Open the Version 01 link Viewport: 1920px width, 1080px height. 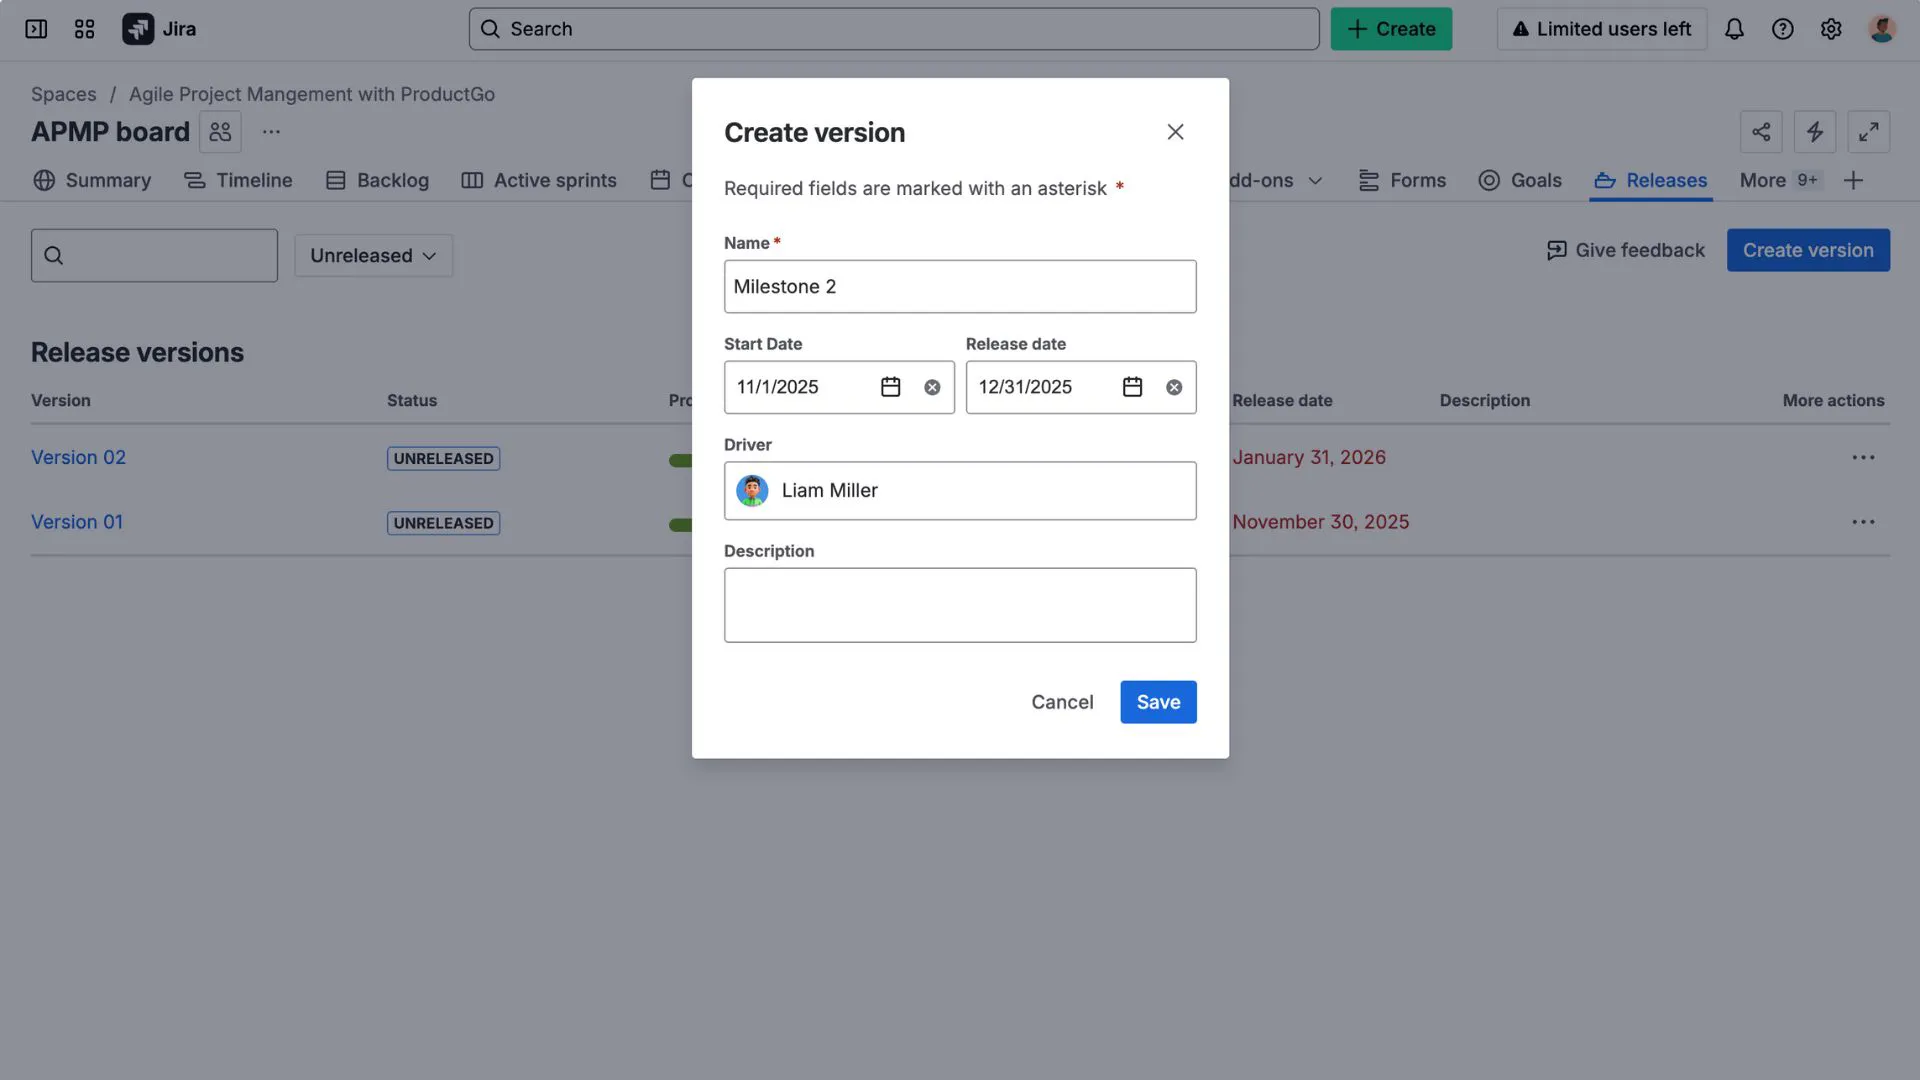pos(76,521)
